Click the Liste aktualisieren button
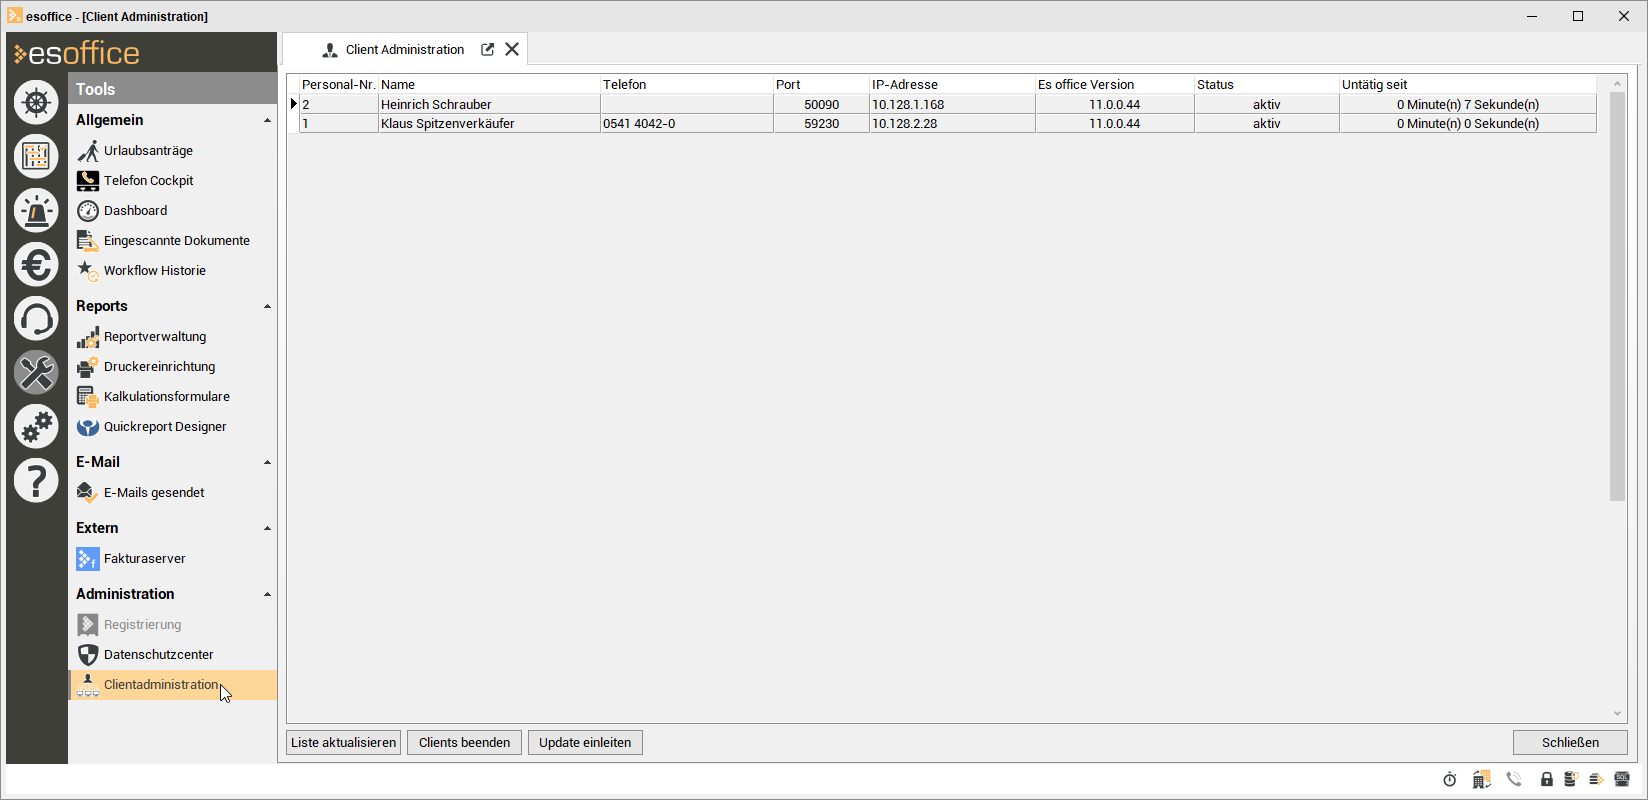1648x800 pixels. pos(343,743)
